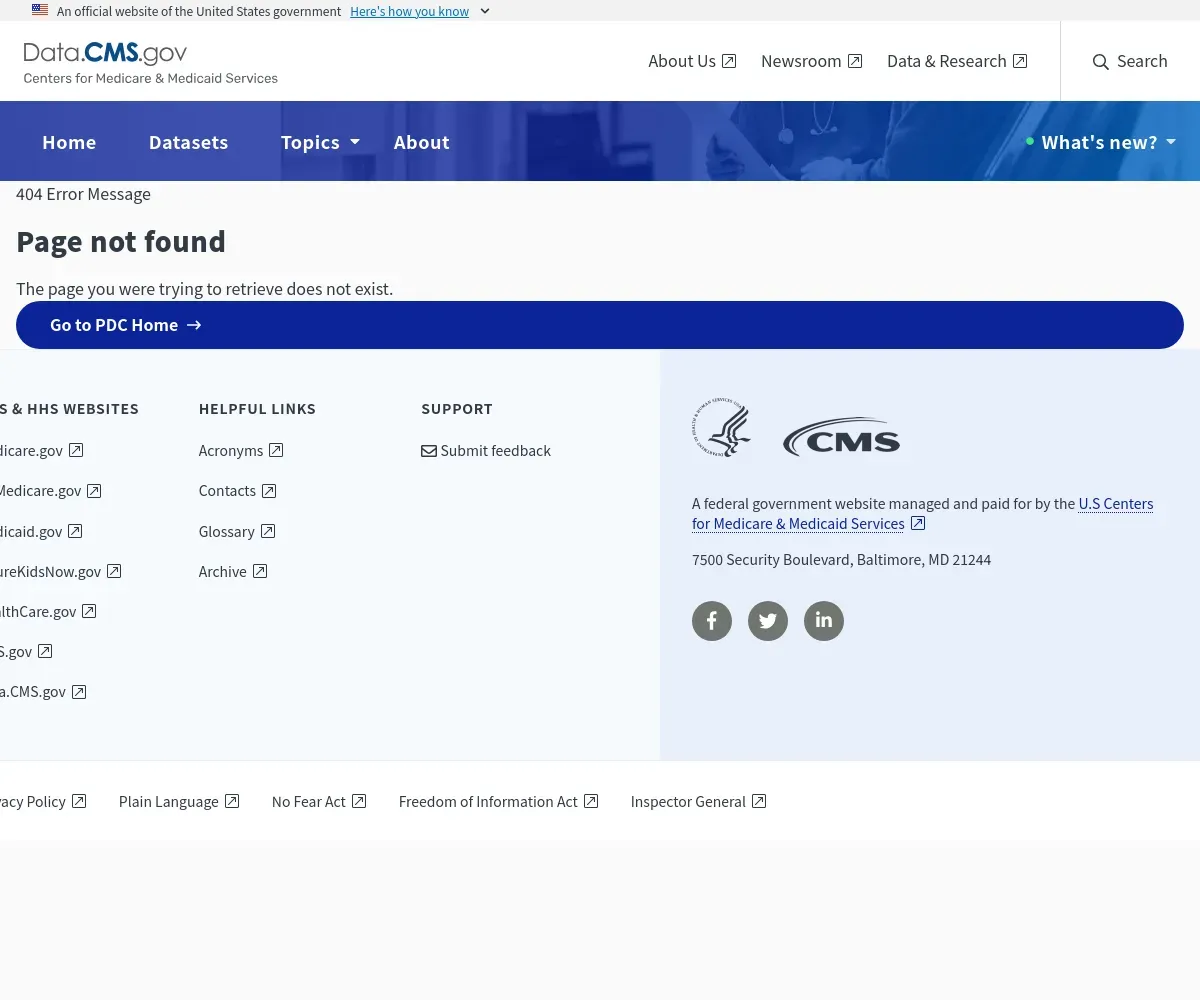Click external-link icon beside No Fear Act
Viewport: 1200px width, 1000px height.
point(359,801)
